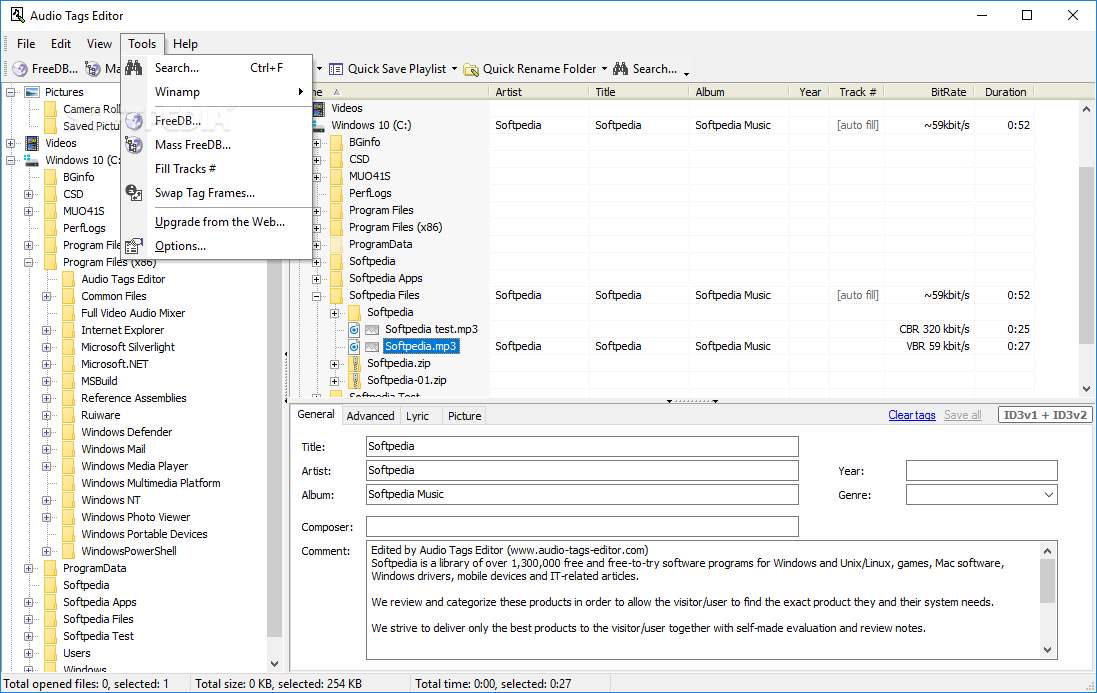Viewport: 1097px width, 693px height.
Task: Select Full Video Audio Mixer folder
Action: 133,313
